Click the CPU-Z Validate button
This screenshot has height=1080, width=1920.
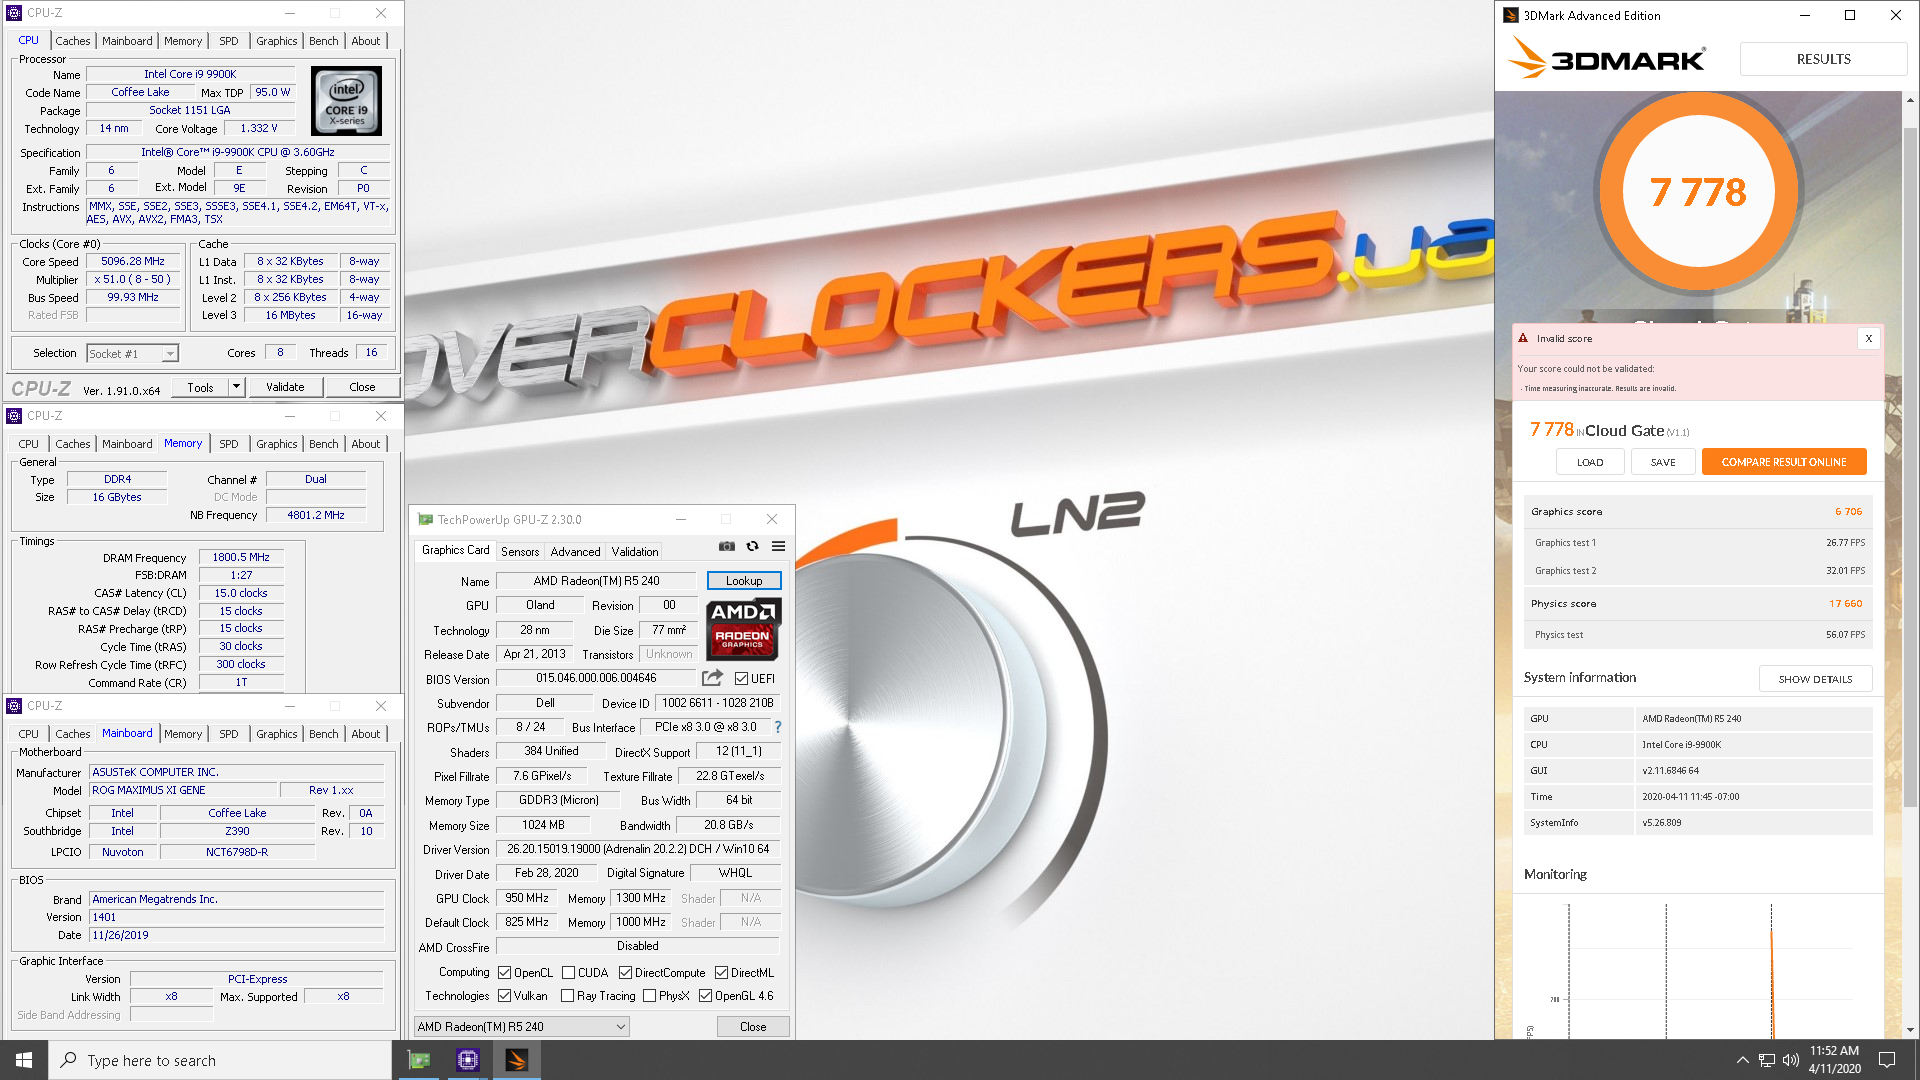coord(285,387)
